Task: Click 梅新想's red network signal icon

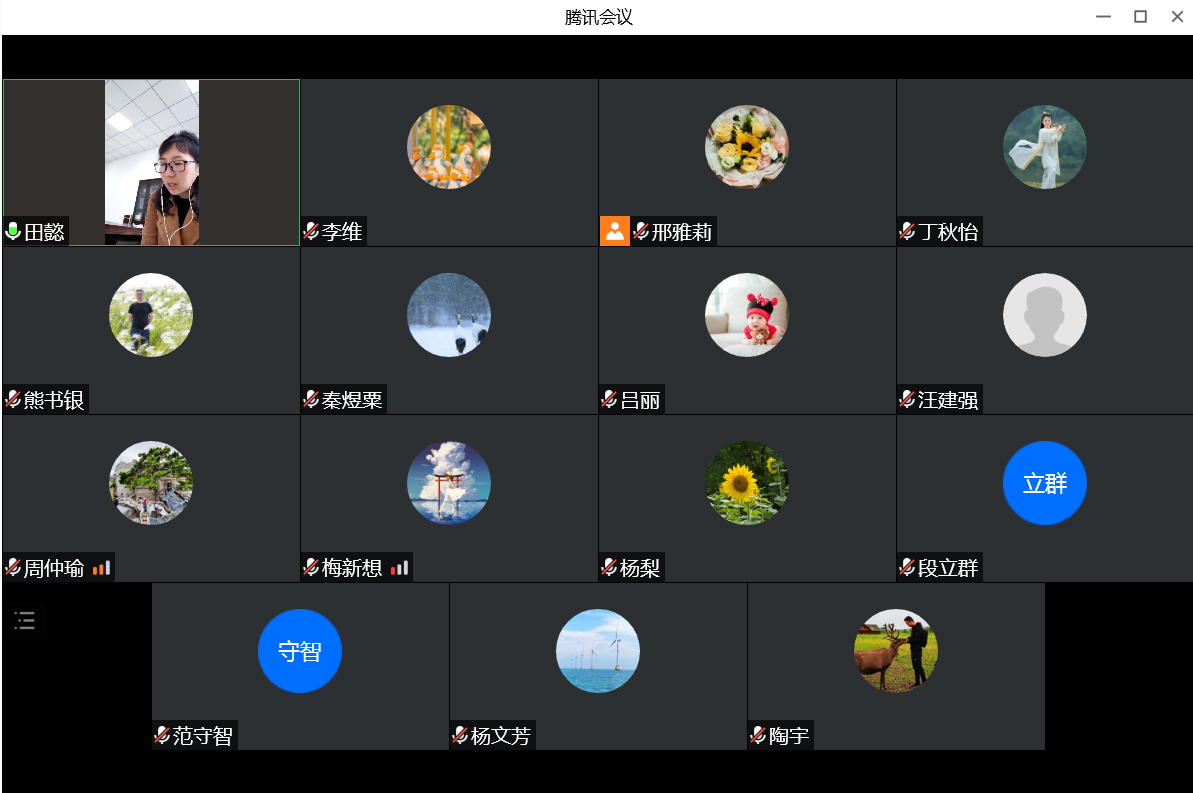Action: (x=399, y=568)
